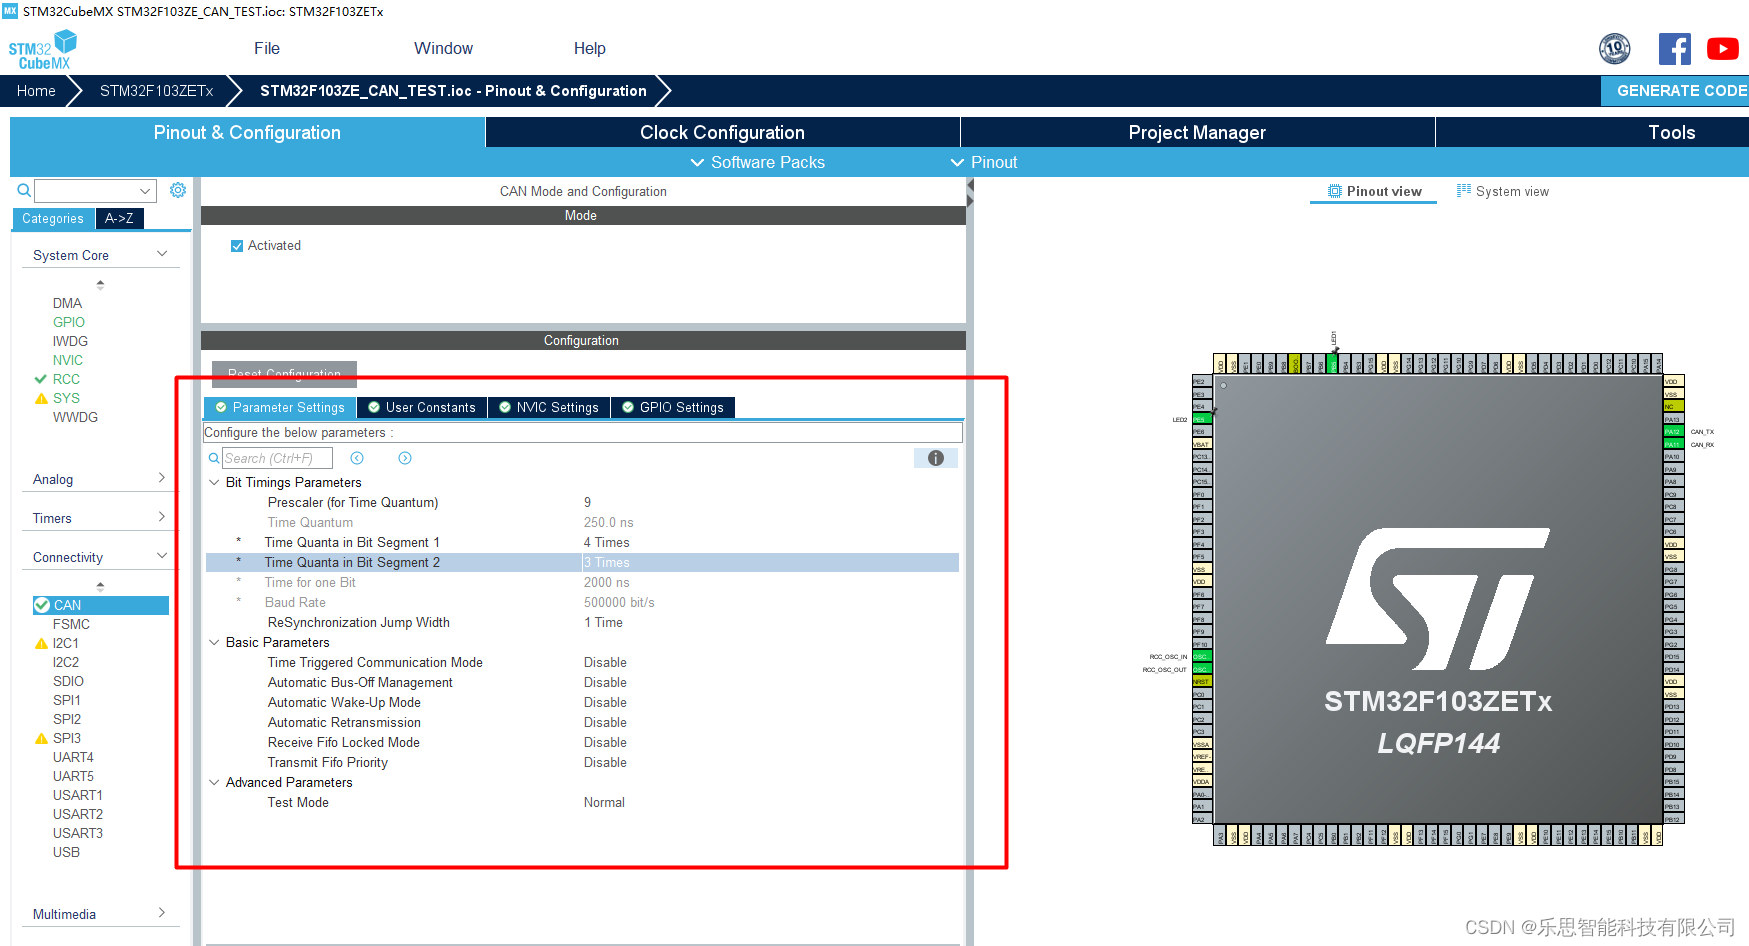Image resolution: width=1749 pixels, height=946 pixels.
Task: Click the Prescaler value 9
Action: coord(588,502)
